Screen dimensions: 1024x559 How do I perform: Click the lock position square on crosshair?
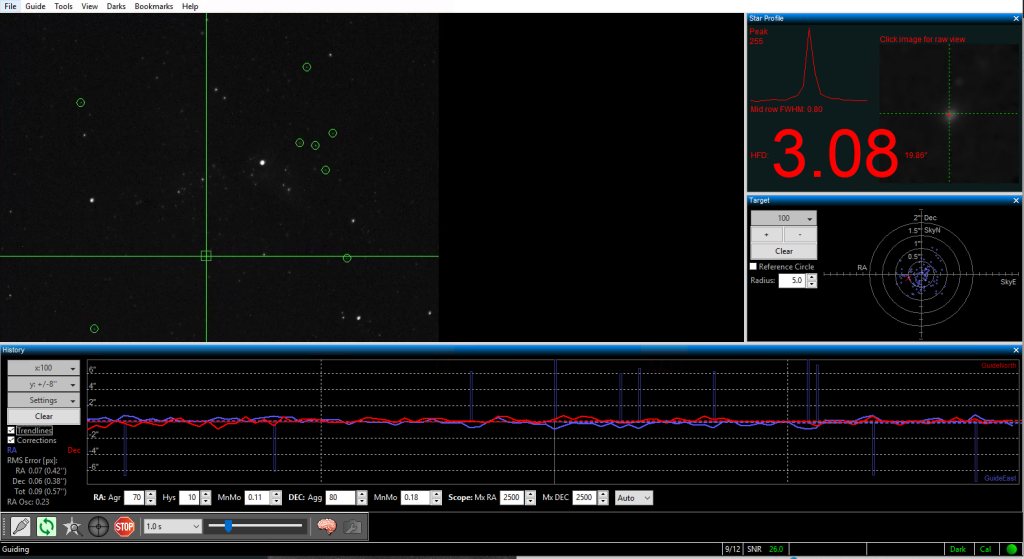(206, 256)
